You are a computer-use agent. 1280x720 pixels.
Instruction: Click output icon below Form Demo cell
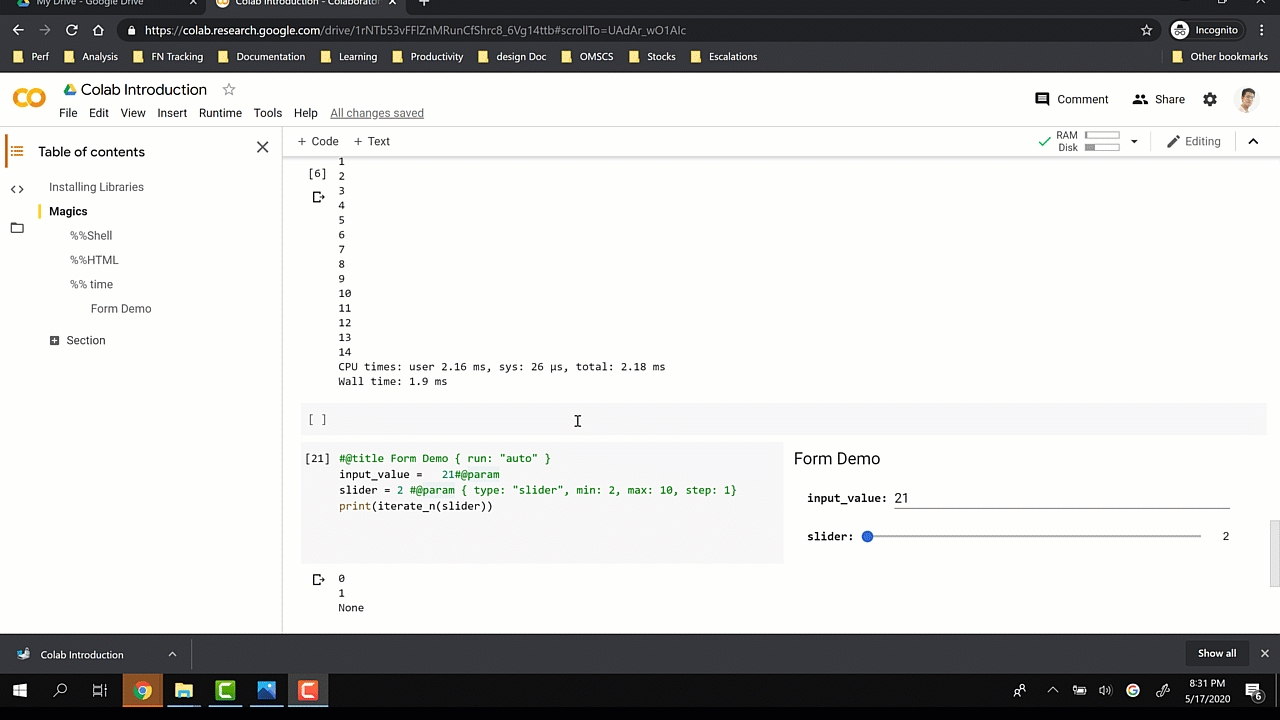click(318, 579)
